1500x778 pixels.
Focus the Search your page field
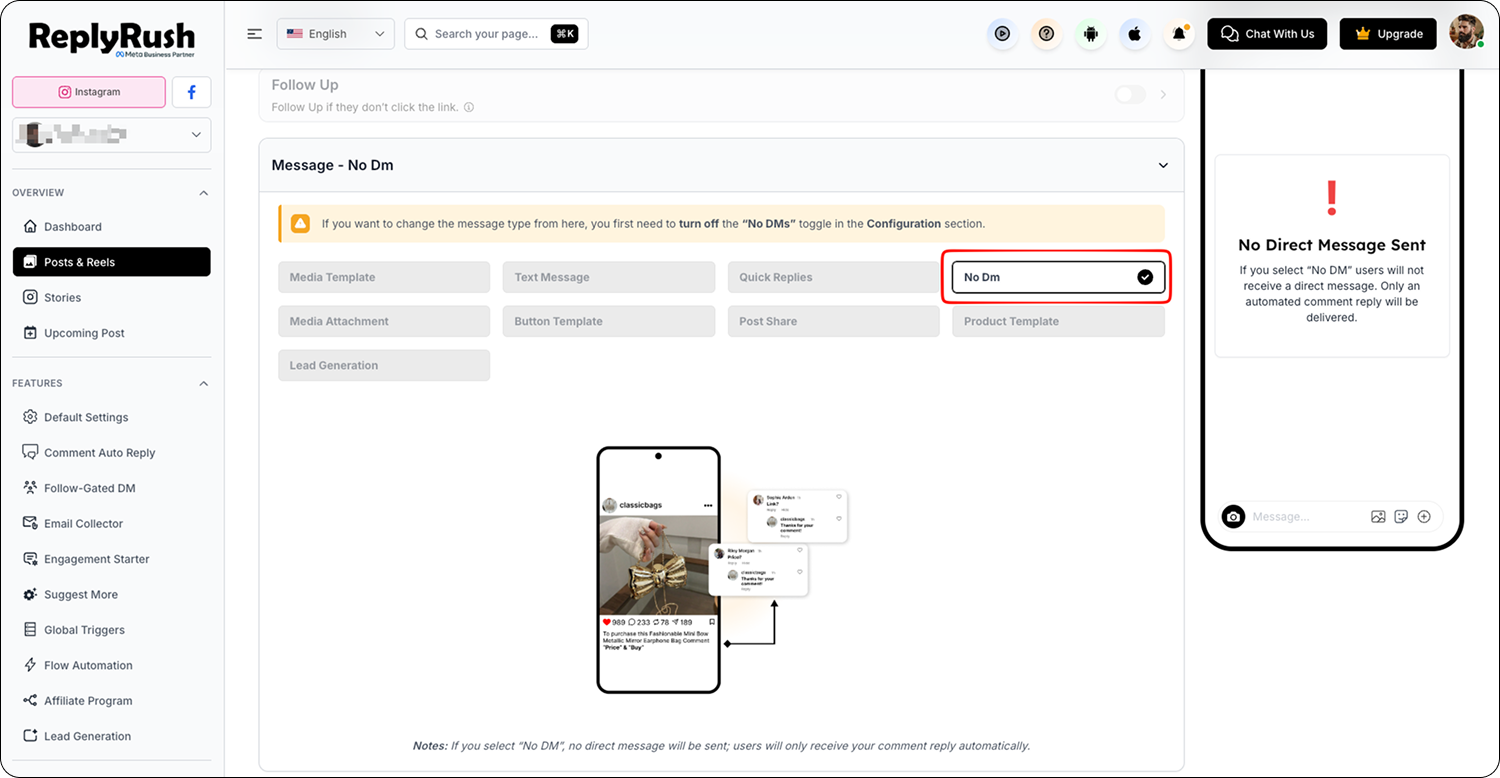click(x=496, y=34)
